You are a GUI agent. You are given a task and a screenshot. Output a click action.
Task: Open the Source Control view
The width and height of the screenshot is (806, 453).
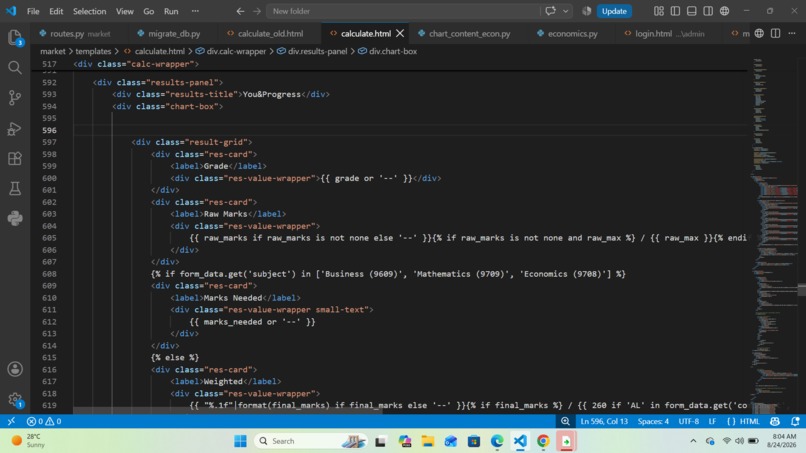14,98
